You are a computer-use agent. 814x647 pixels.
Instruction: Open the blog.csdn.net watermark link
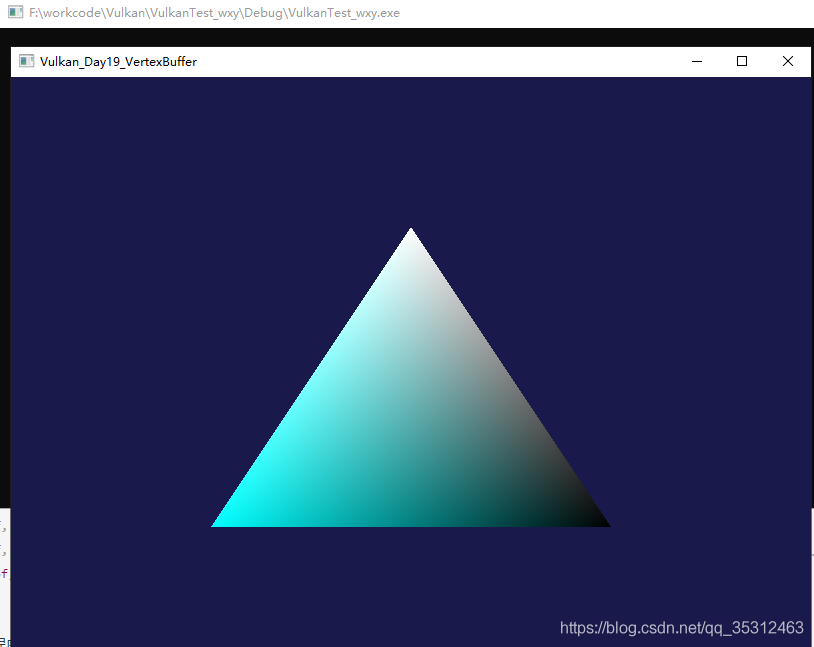pos(681,628)
